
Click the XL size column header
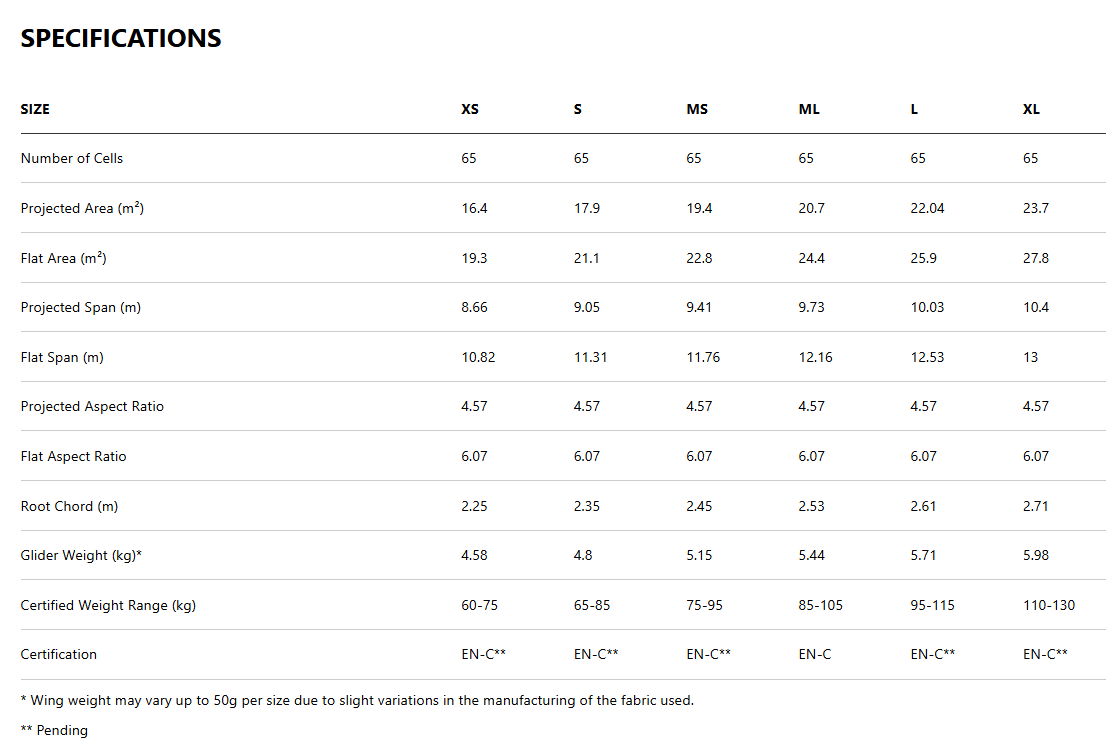pos(1031,109)
